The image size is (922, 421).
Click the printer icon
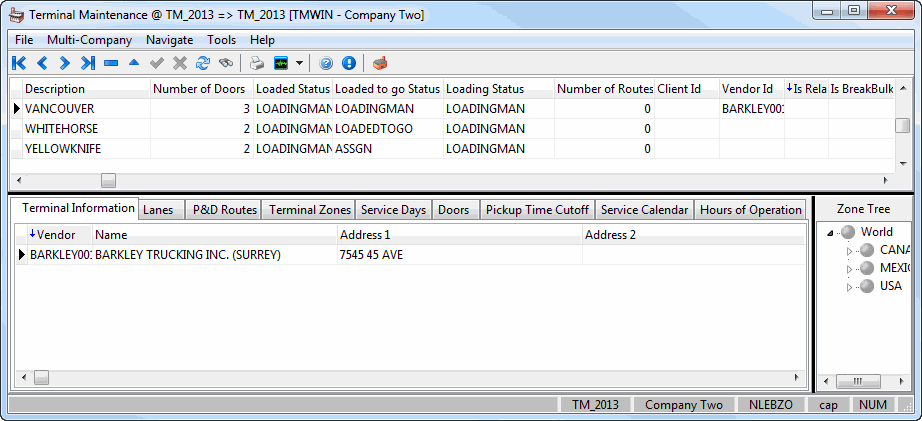point(257,63)
